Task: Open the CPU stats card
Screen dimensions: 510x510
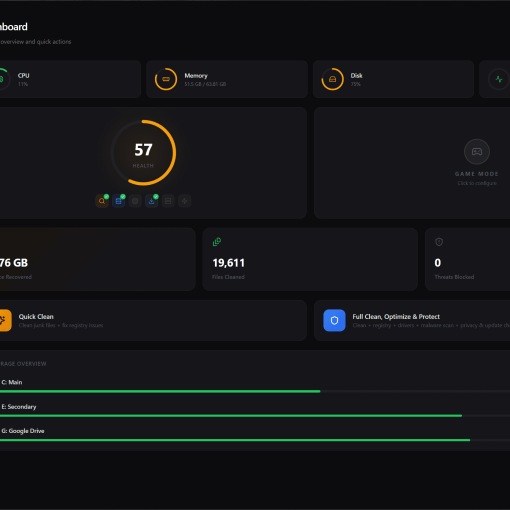Action: [x=69, y=79]
